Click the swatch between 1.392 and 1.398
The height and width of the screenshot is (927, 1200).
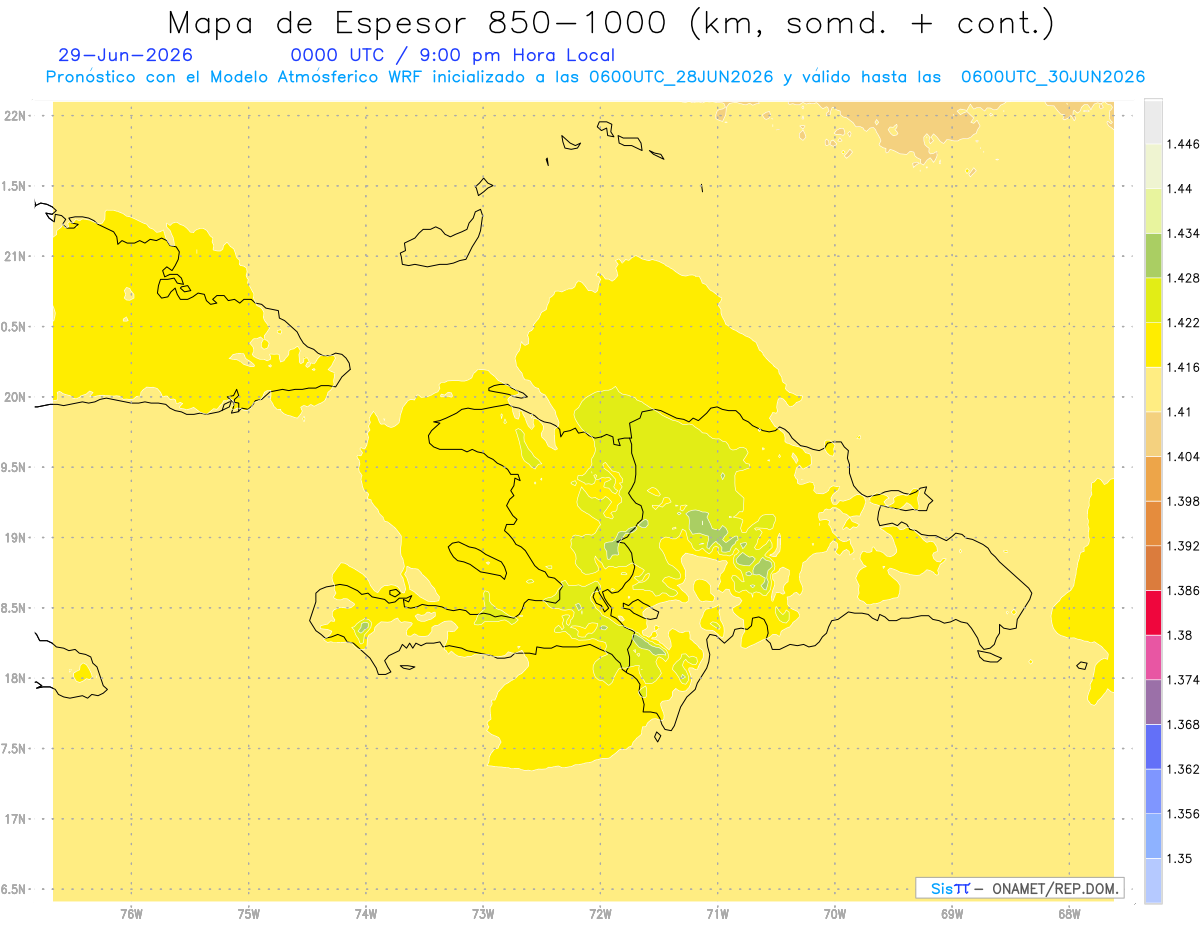[x=1153, y=523]
